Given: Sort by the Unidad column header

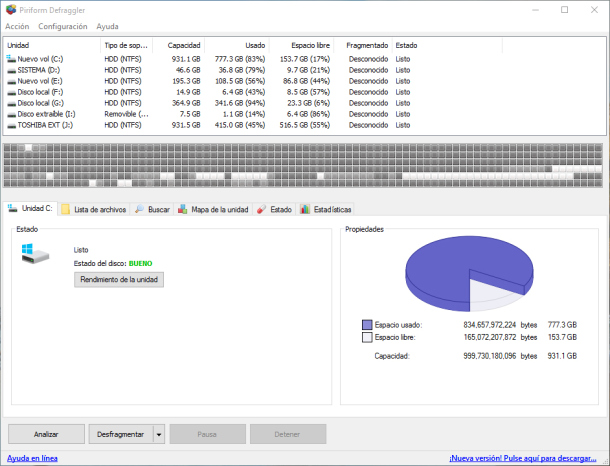Looking at the screenshot, I should [52, 45].
